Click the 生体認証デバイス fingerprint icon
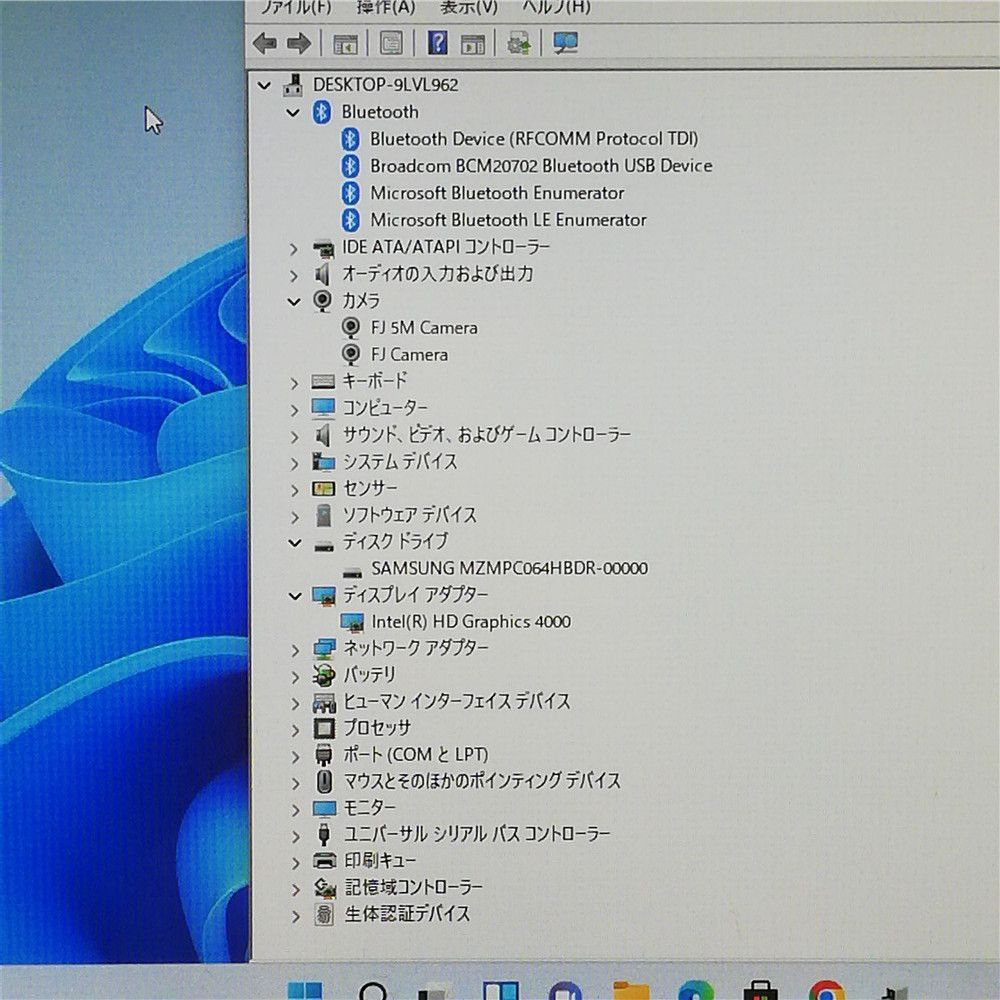The image size is (1000, 1000). (325, 915)
